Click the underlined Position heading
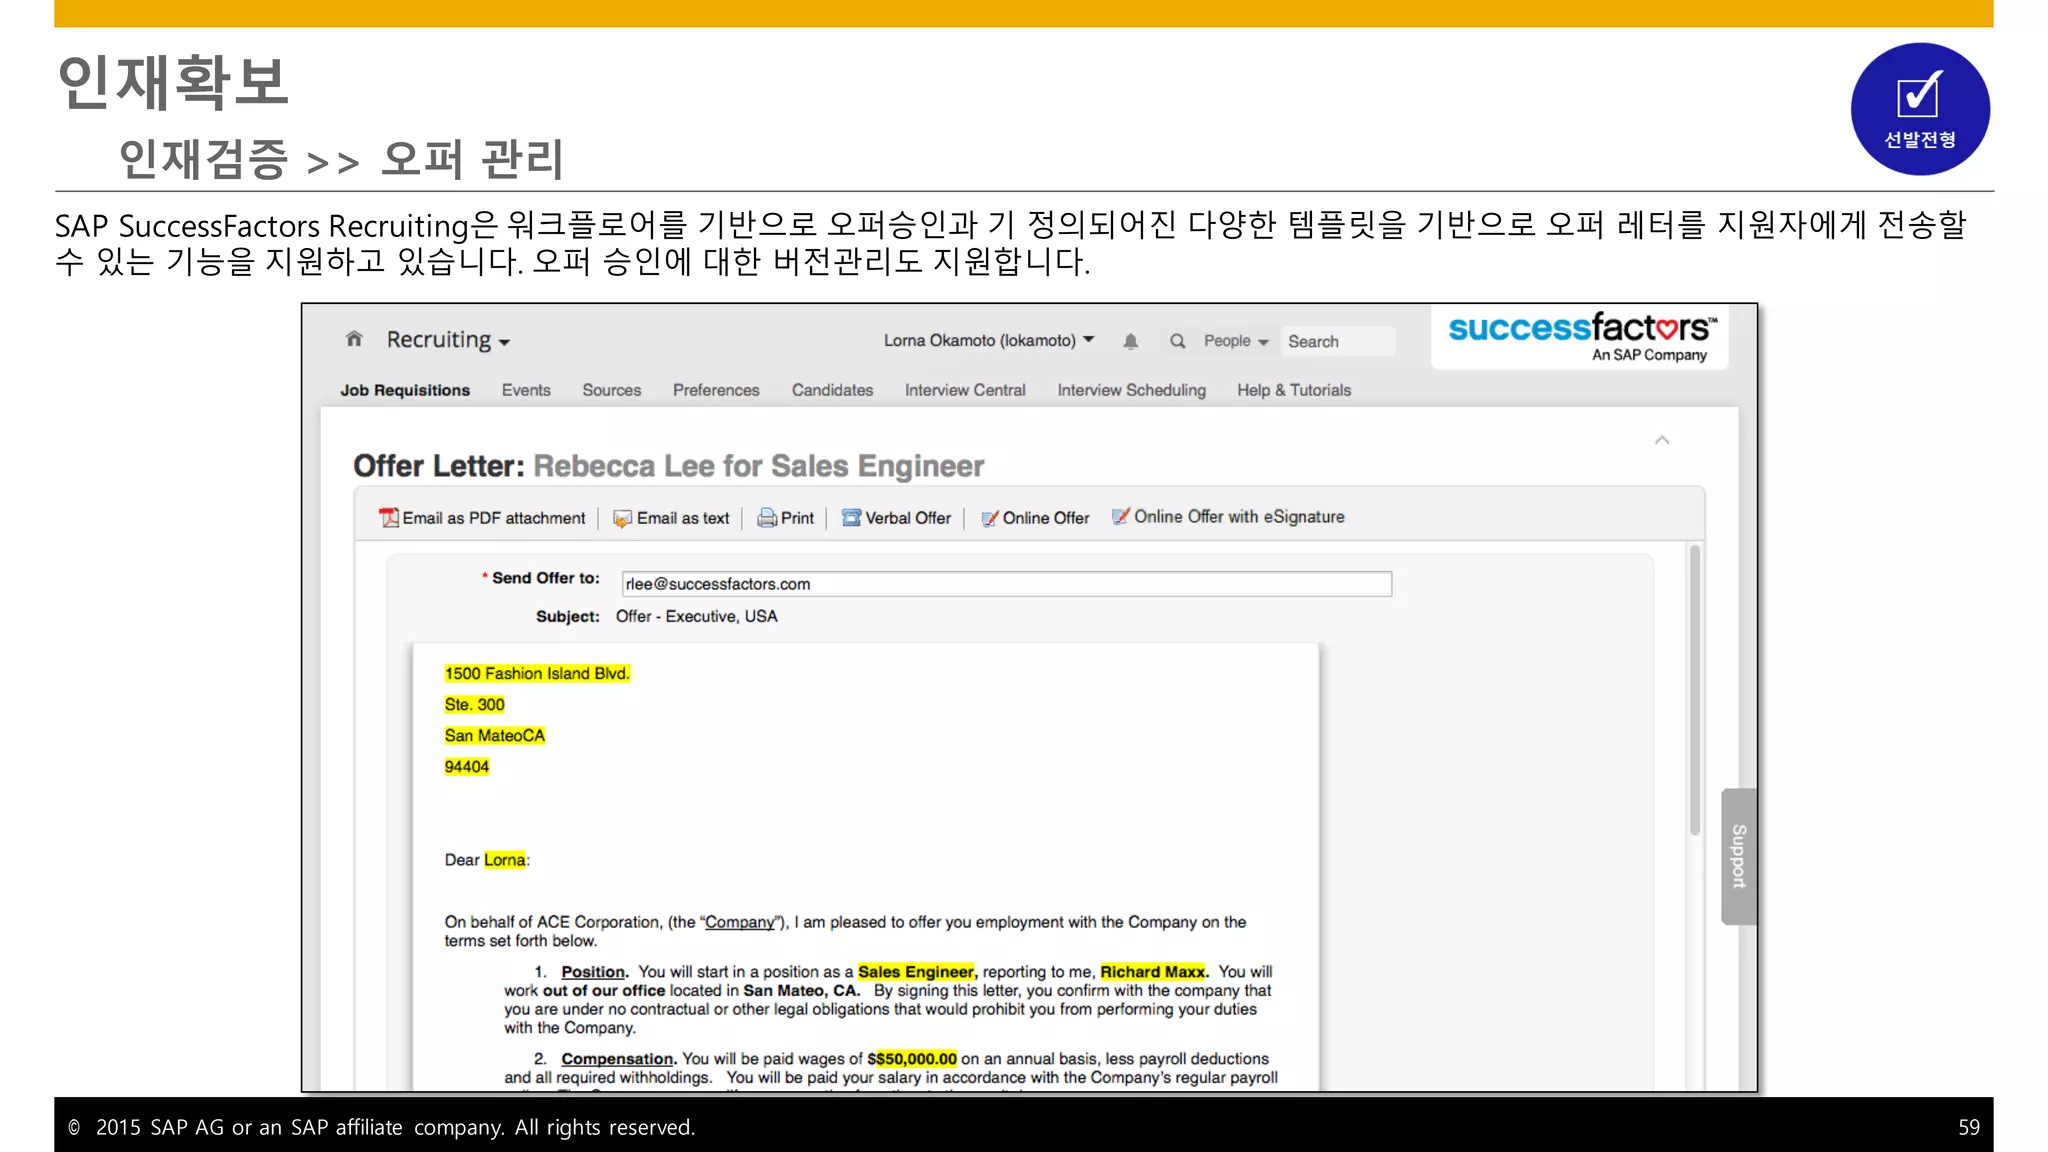2048x1152 pixels. [592, 972]
